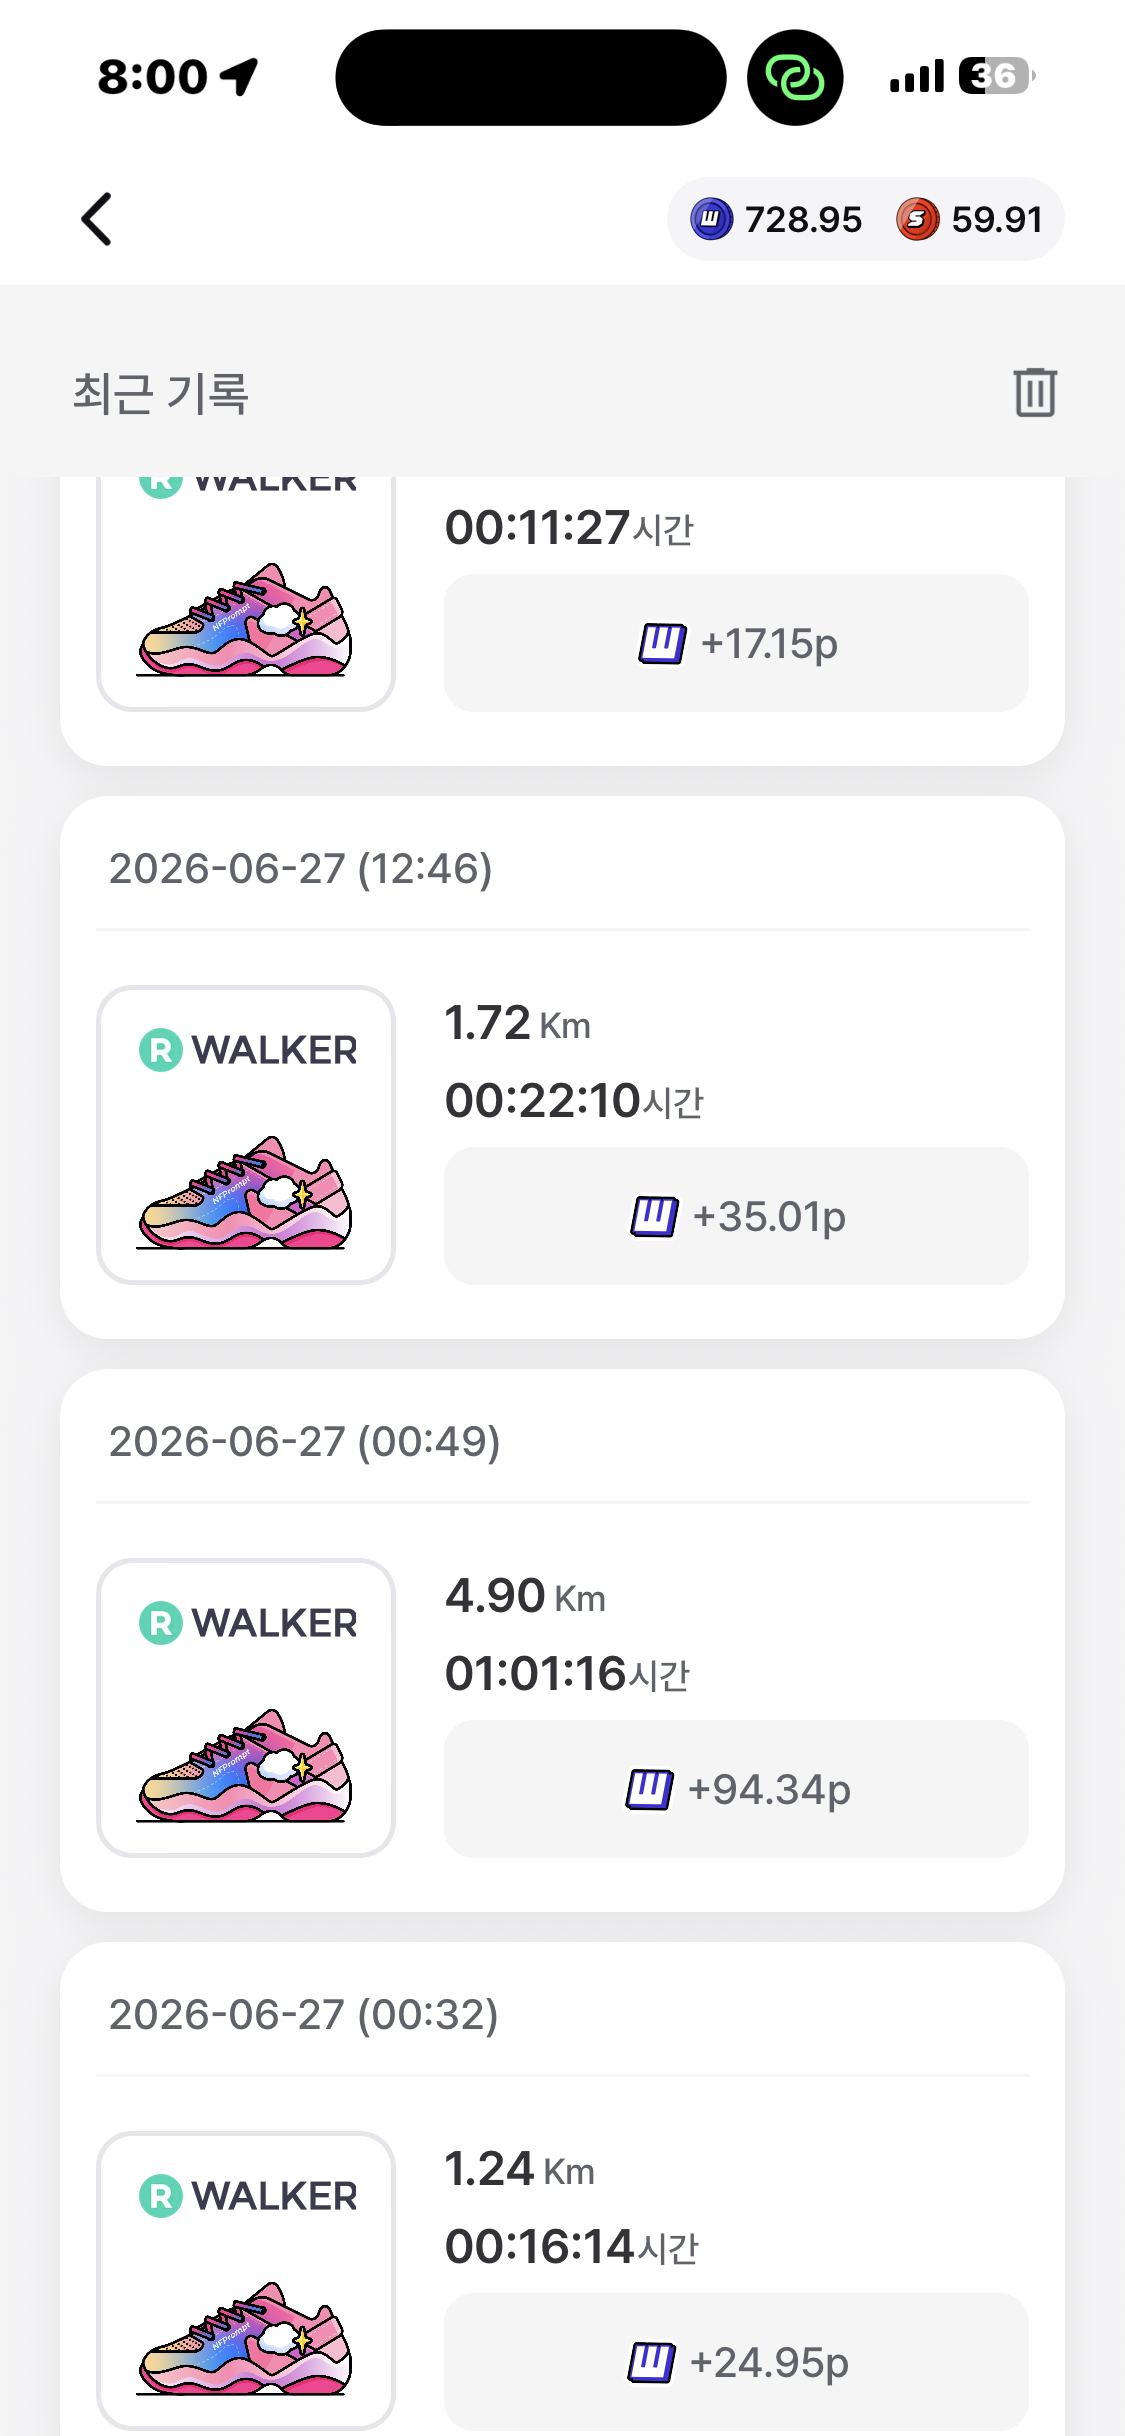Open sneaker thumbnail for 4.90 Km record
Viewport: 1125px width, 2436px height.
[246, 1708]
